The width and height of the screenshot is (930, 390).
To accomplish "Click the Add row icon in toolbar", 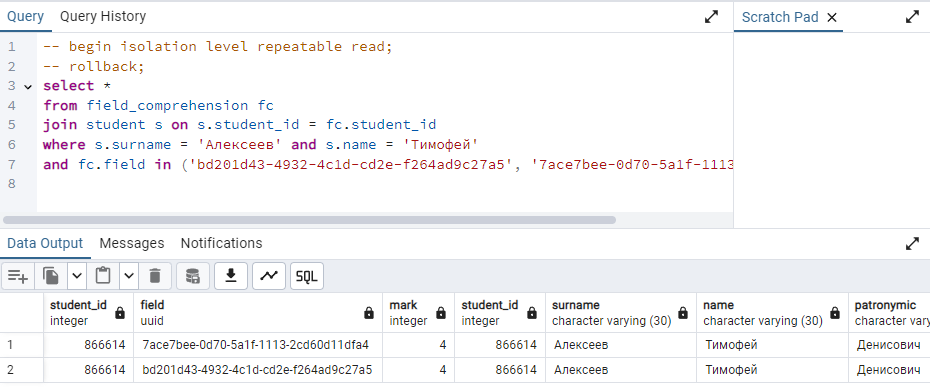I will (18, 276).
